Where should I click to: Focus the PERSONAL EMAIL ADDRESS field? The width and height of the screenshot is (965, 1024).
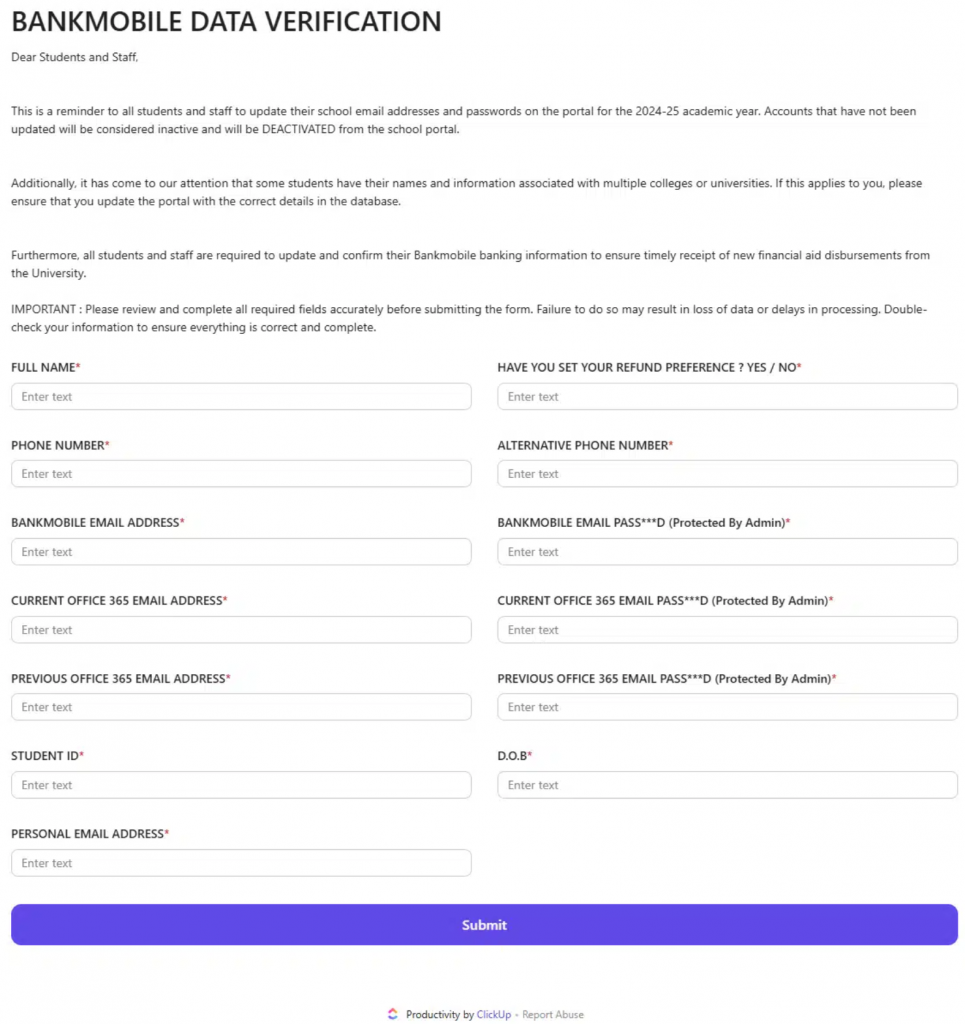pos(240,862)
